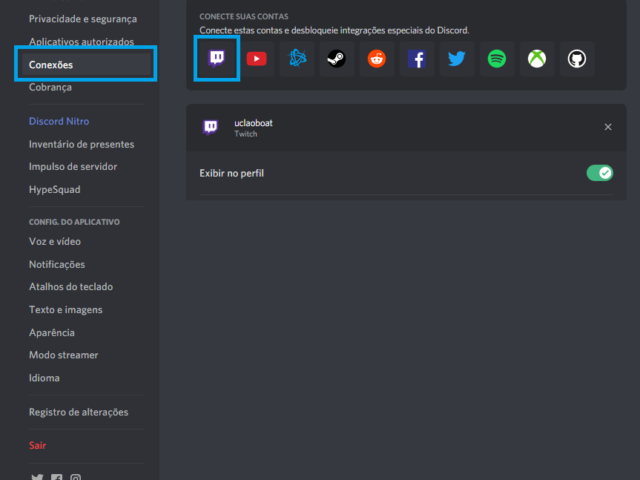Connect a Twitter account
Viewport: 640px width, 480px height.
(x=457, y=58)
